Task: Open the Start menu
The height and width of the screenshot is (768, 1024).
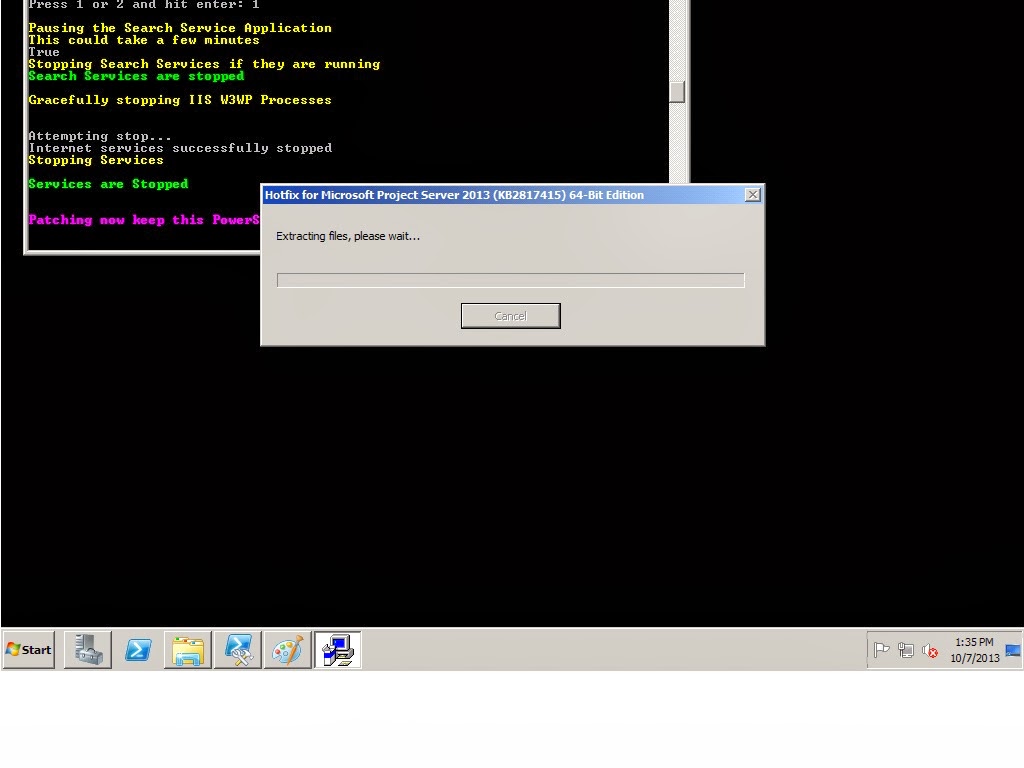Action: point(29,650)
